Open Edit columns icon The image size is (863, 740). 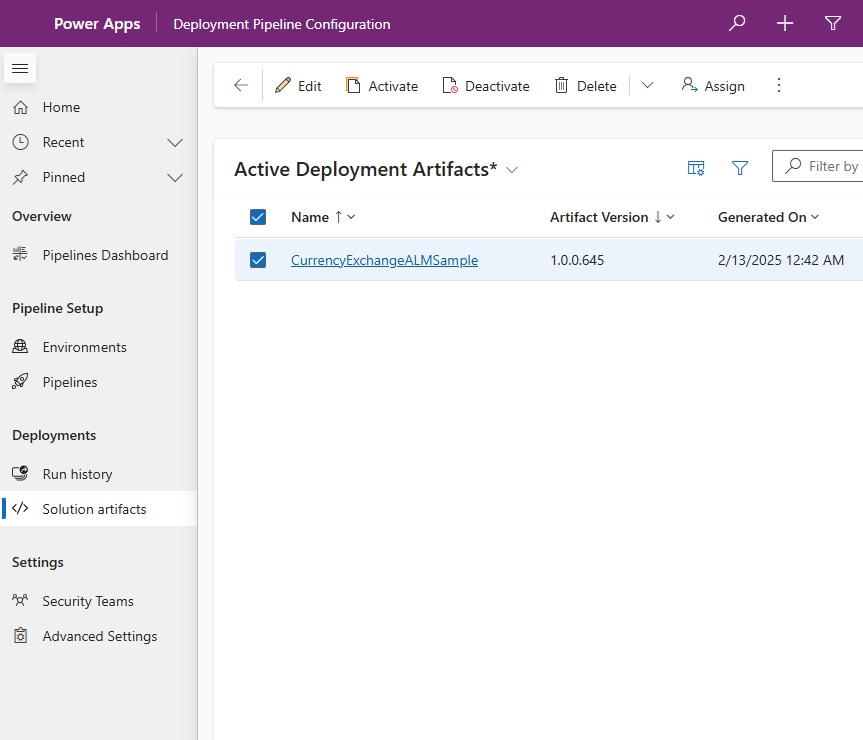[x=696, y=168]
